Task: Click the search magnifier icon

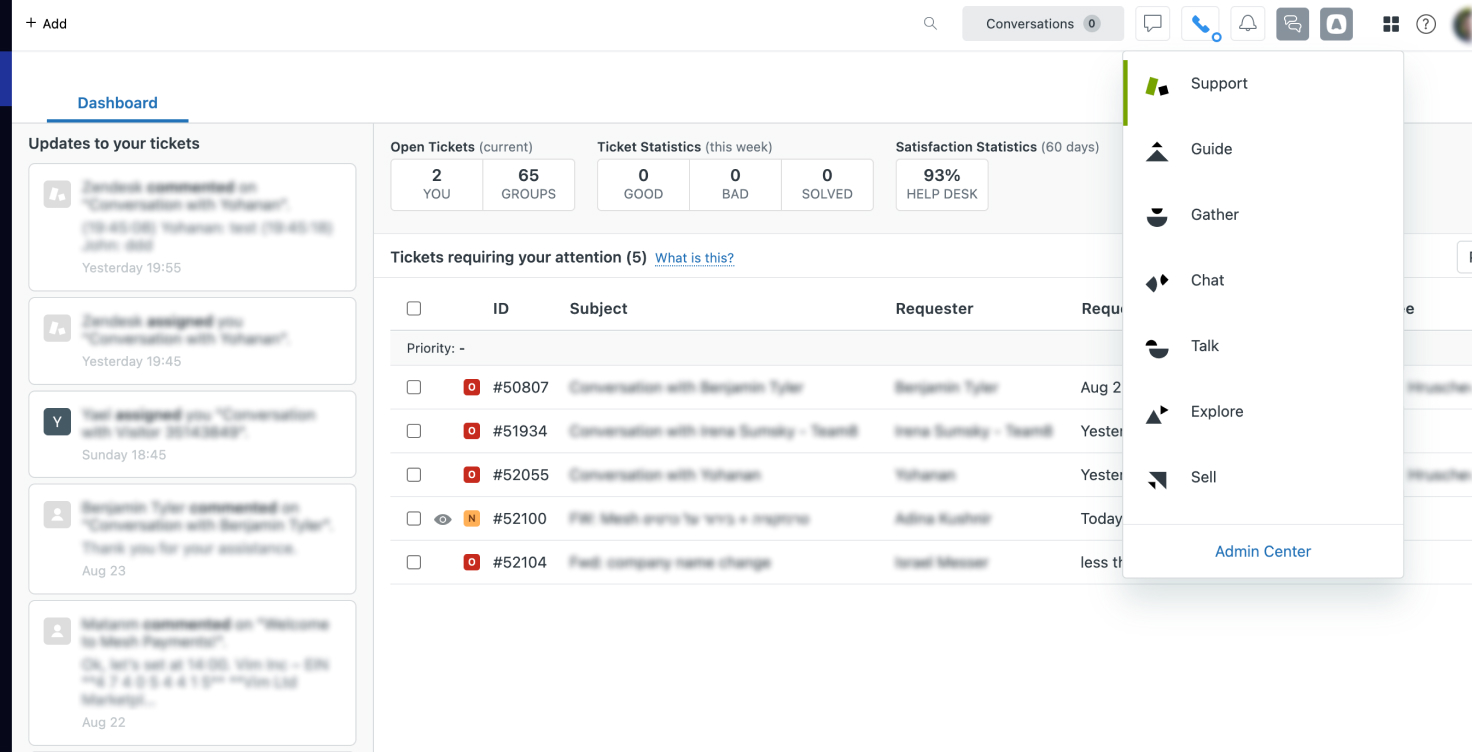Action: (930, 24)
